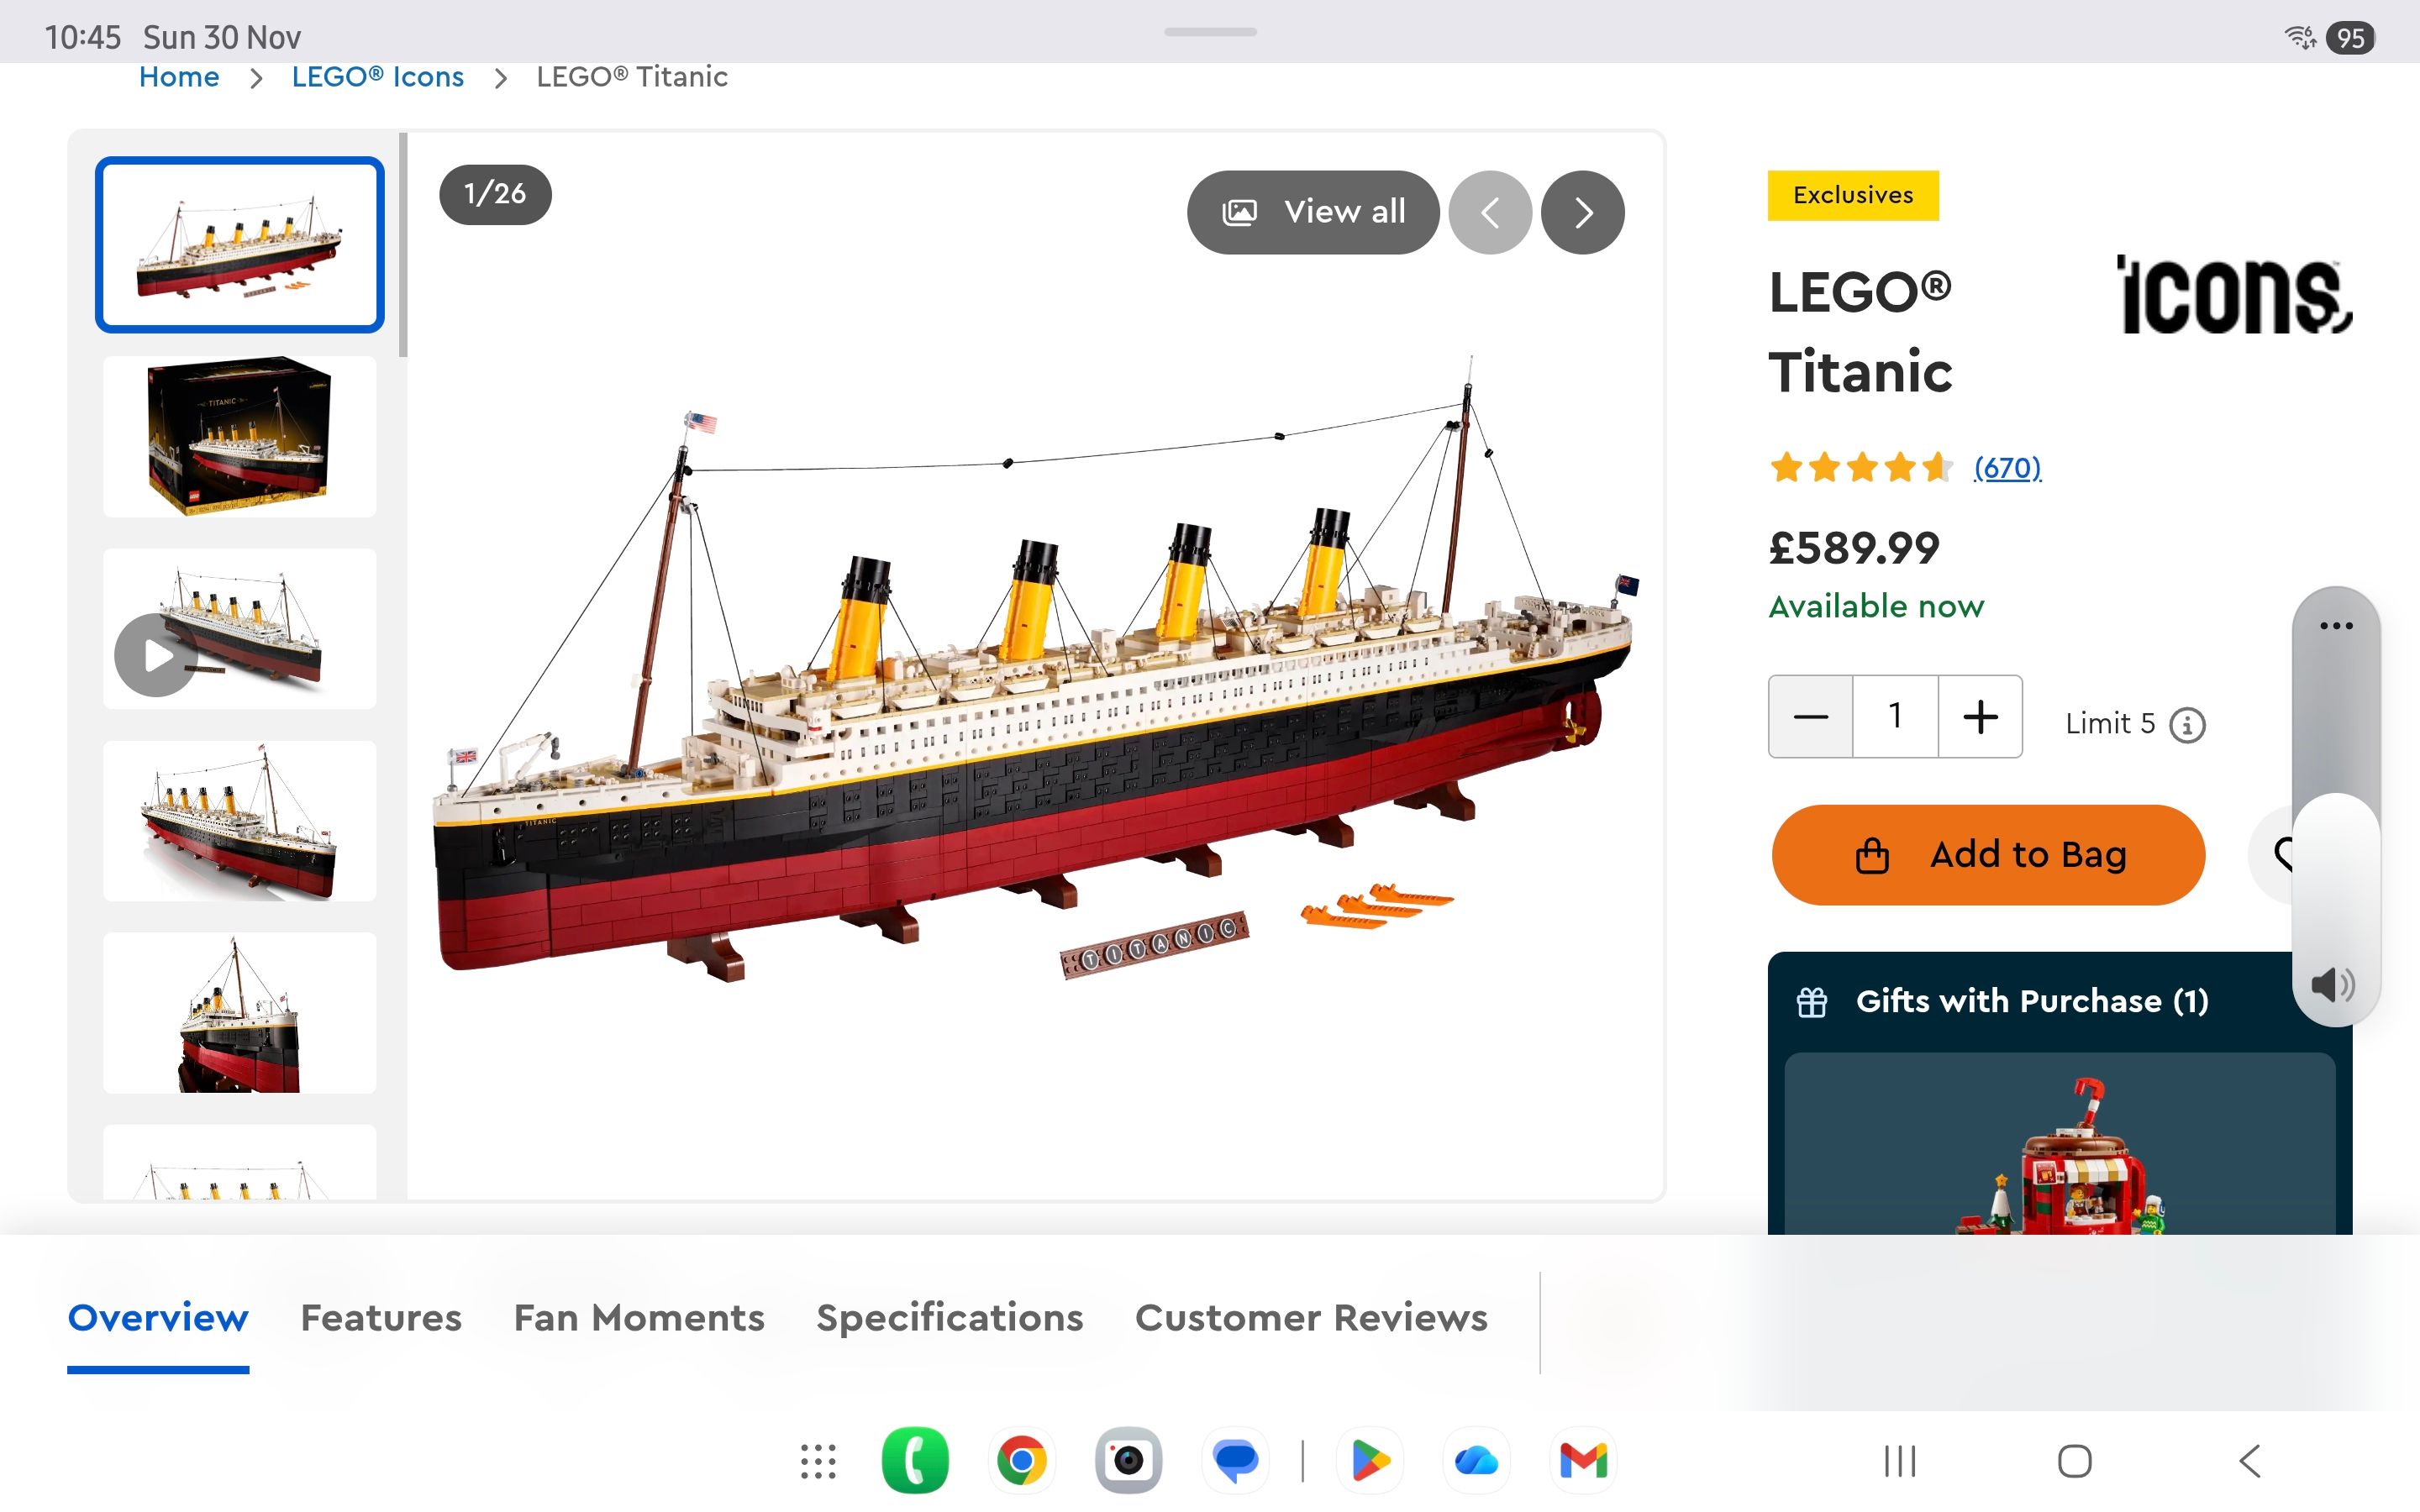Adjust the volume slider
This screenshot has height=1512, width=2420.
2336,800
